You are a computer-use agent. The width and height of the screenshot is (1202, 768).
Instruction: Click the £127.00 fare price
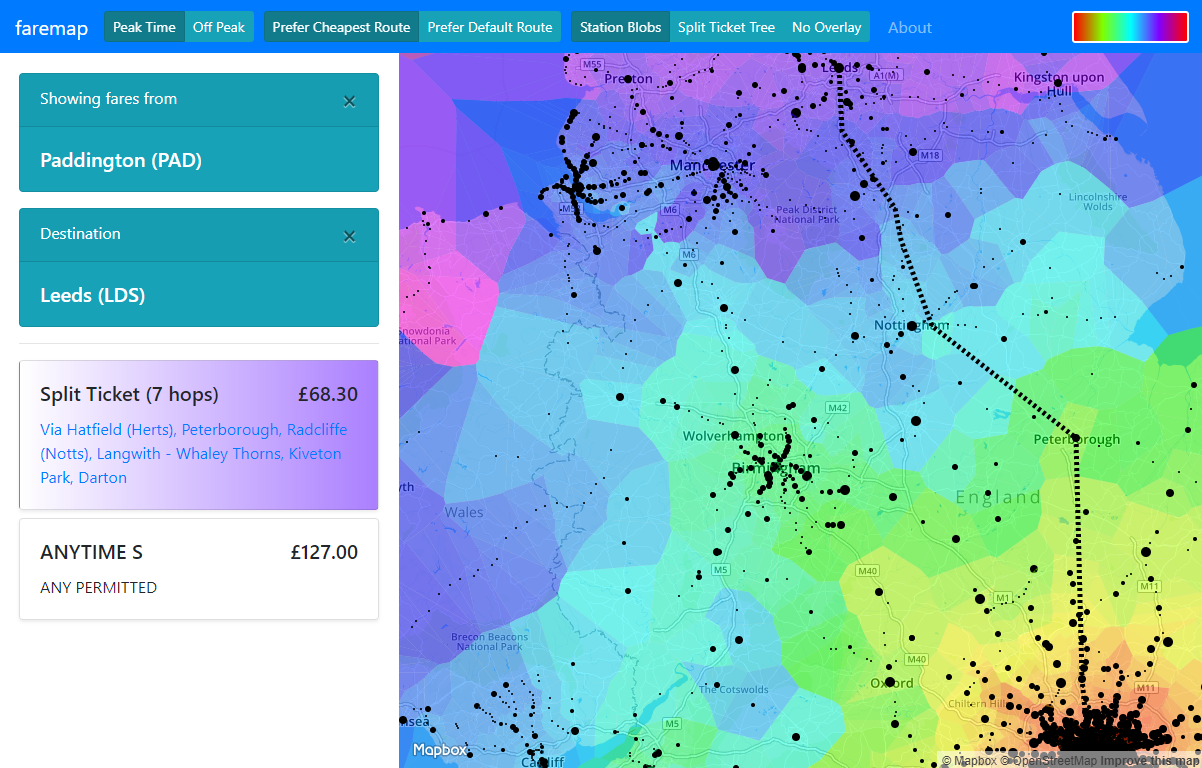pos(324,552)
